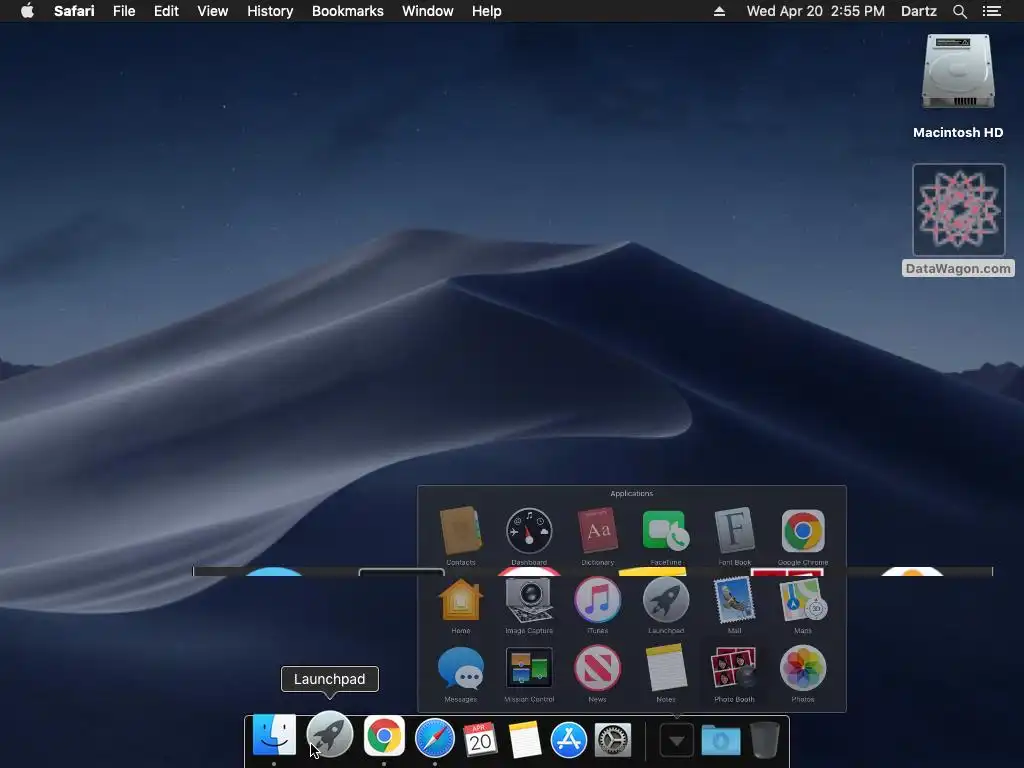Launch the App Store from the Dock
1024x768 pixels.
[569, 740]
